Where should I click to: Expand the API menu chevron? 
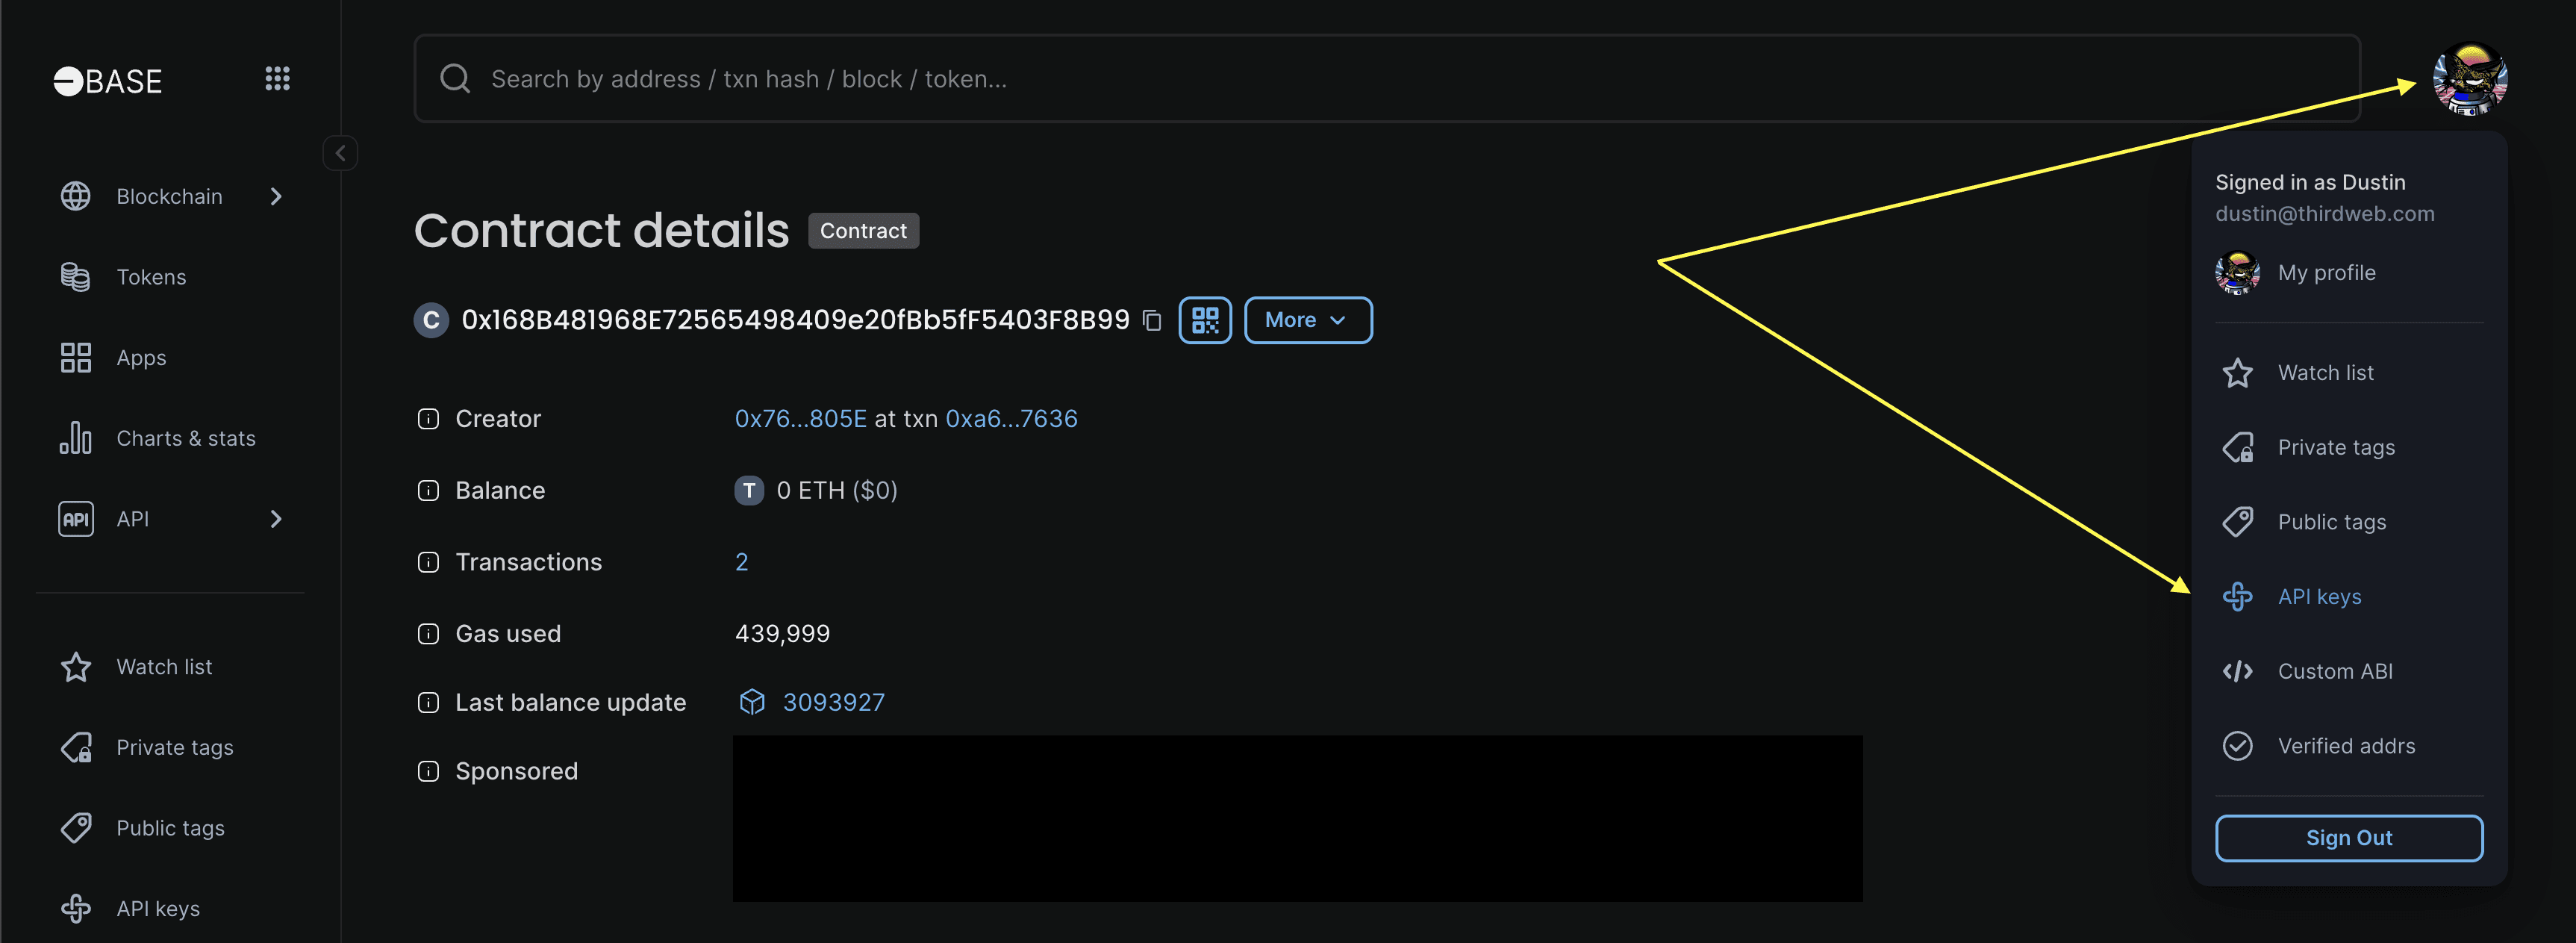(x=279, y=516)
